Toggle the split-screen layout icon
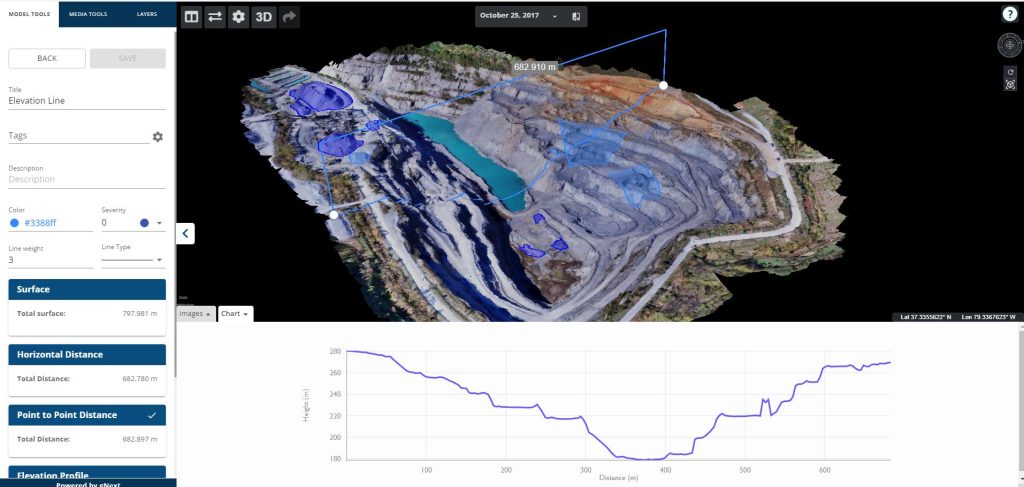 tap(191, 17)
